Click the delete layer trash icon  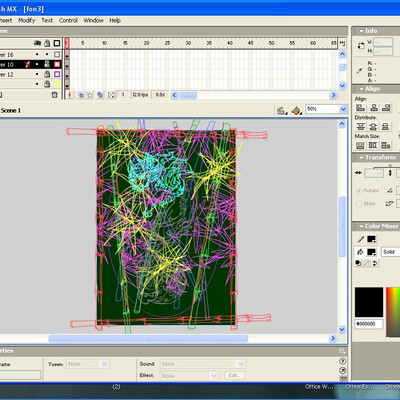(x=55, y=95)
